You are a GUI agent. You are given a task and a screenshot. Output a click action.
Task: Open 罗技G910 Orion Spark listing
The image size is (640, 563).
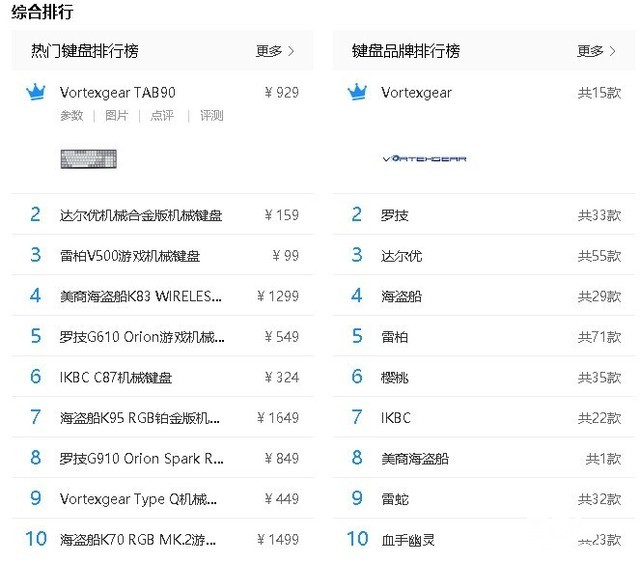pos(141,458)
